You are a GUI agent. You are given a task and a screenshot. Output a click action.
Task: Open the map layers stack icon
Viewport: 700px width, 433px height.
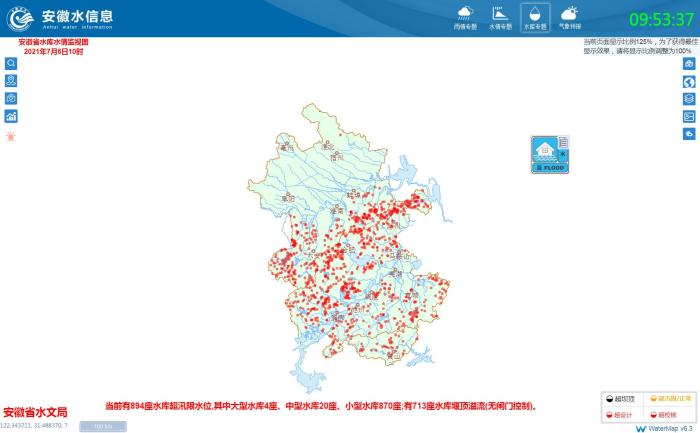click(689, 99)
